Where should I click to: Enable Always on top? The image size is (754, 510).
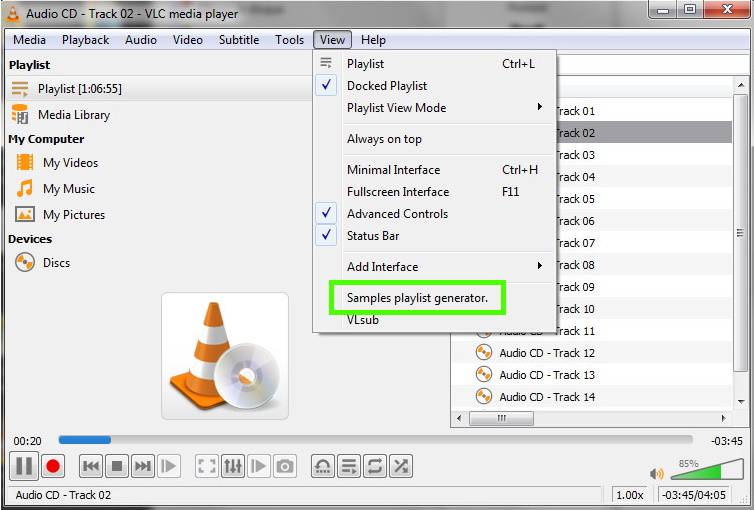[435, 139]
